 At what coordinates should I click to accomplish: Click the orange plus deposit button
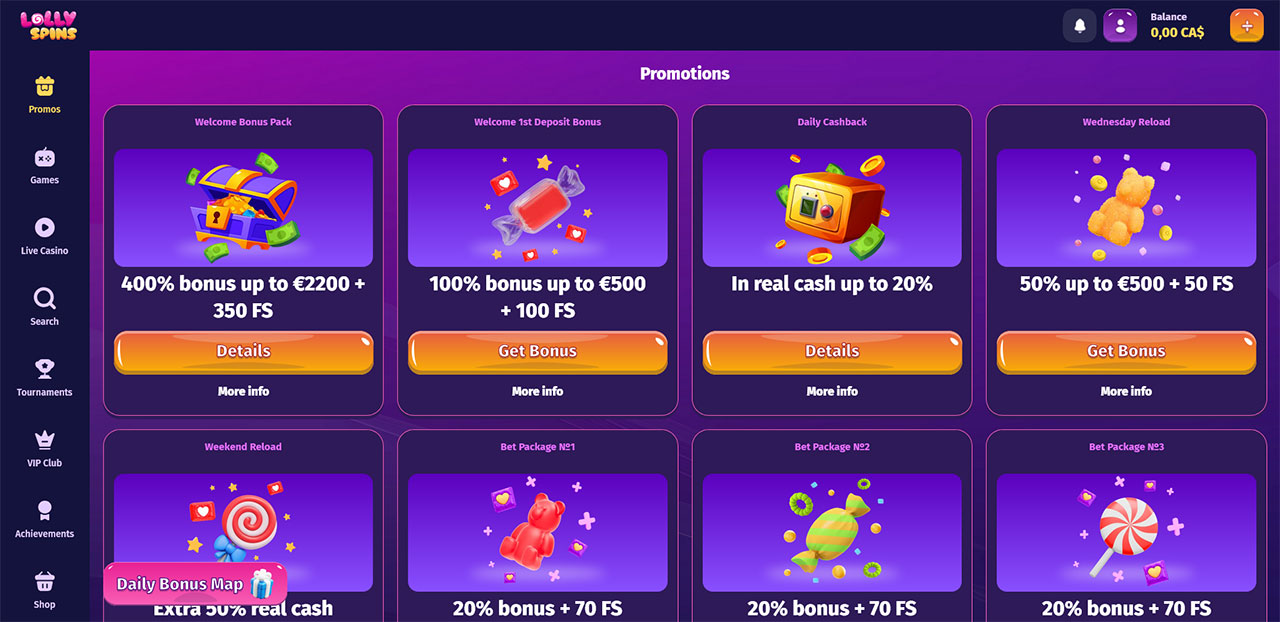point(1246,26)
